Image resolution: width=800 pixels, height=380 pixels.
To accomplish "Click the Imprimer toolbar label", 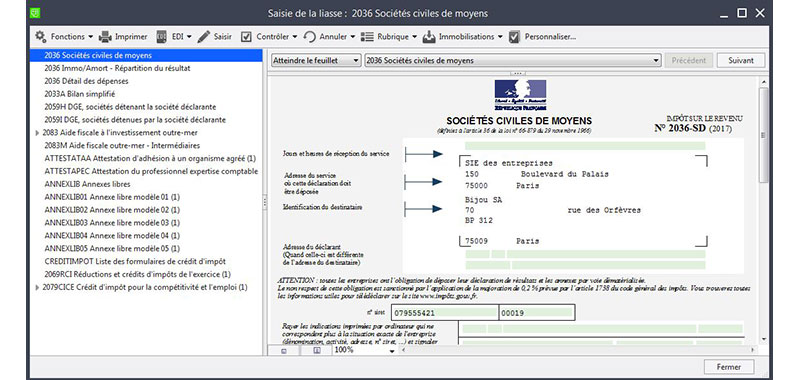I will pos(131,37).
